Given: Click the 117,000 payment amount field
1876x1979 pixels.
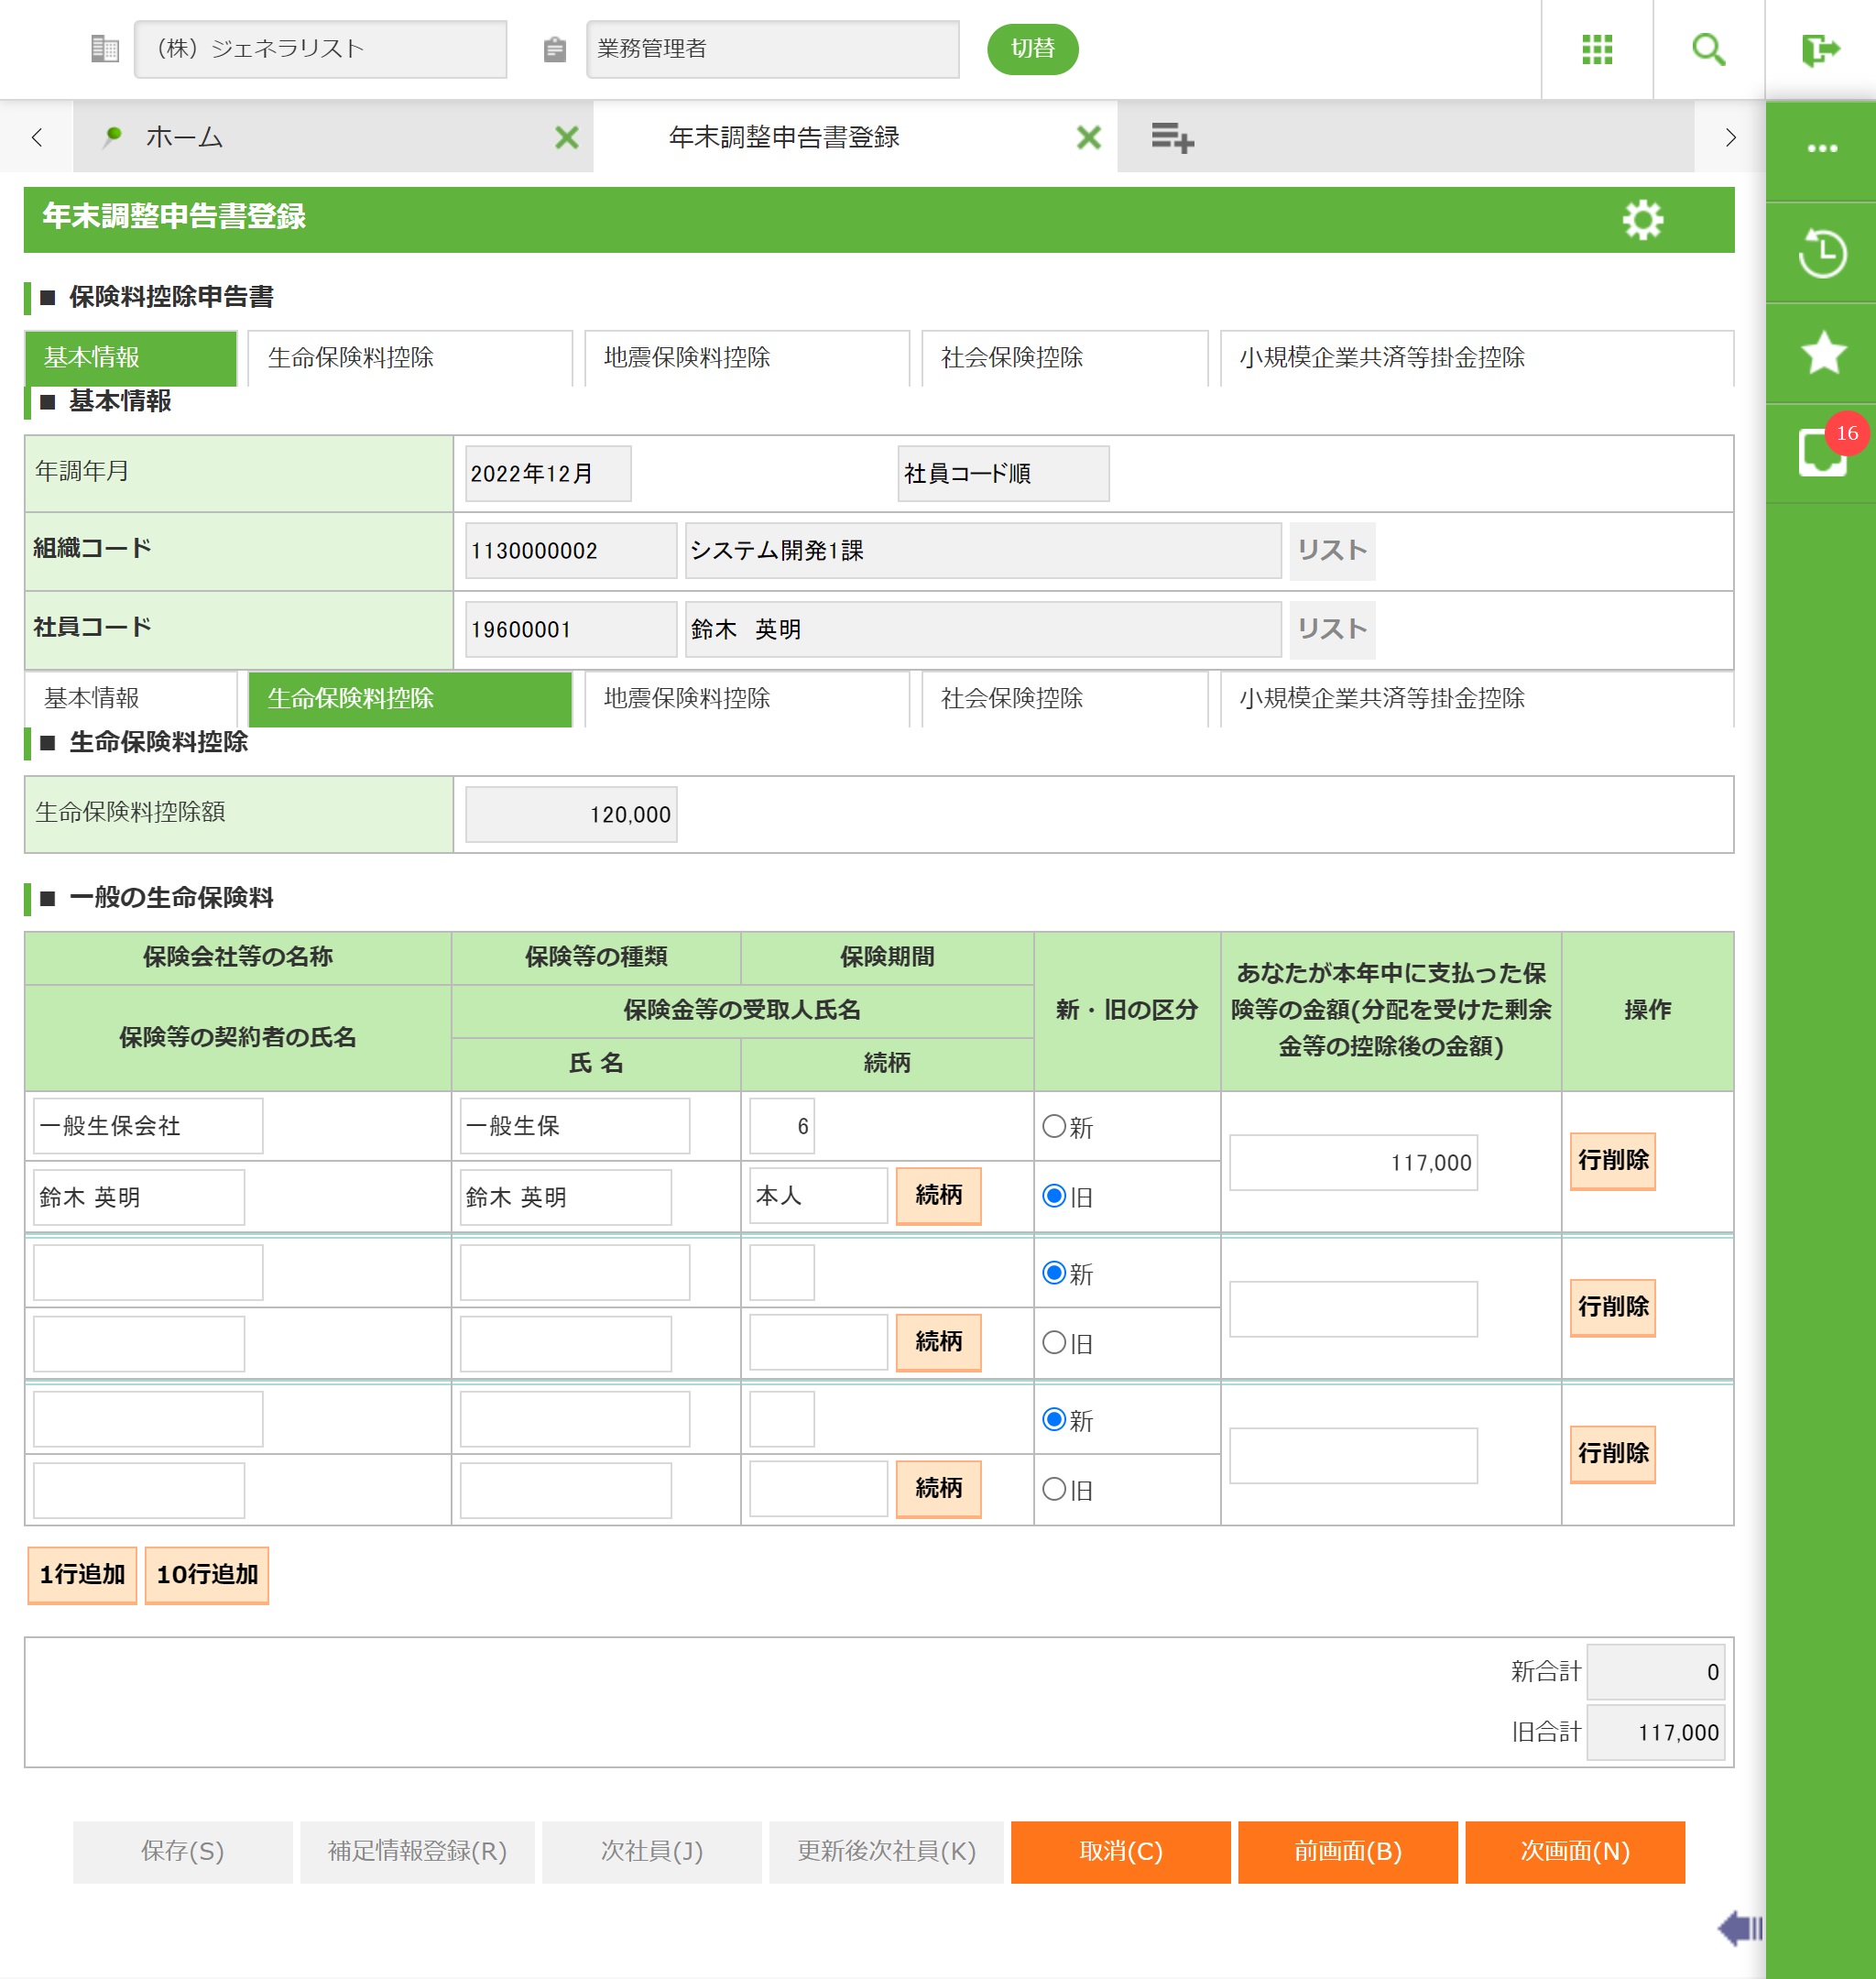Looking at the screenshot, I should coord(1352,1162).
